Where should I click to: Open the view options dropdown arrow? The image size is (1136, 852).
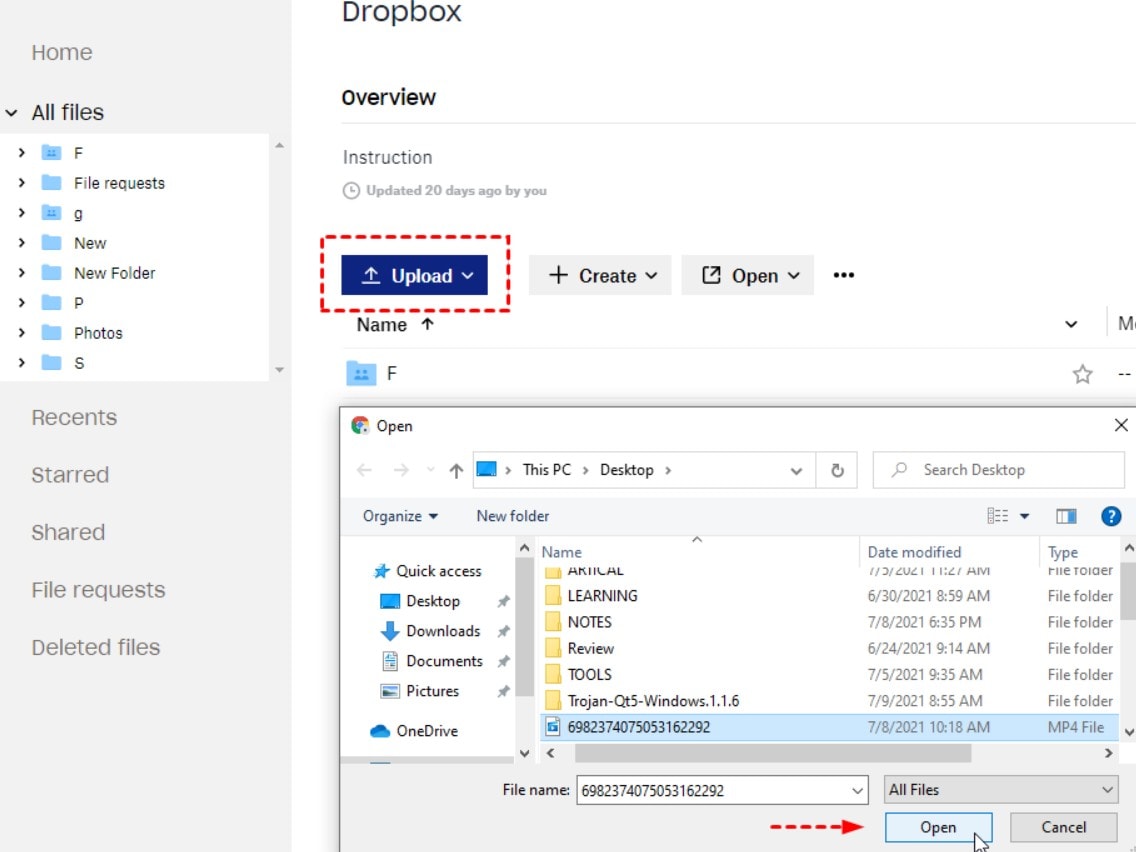click(x=1024, y=516)
